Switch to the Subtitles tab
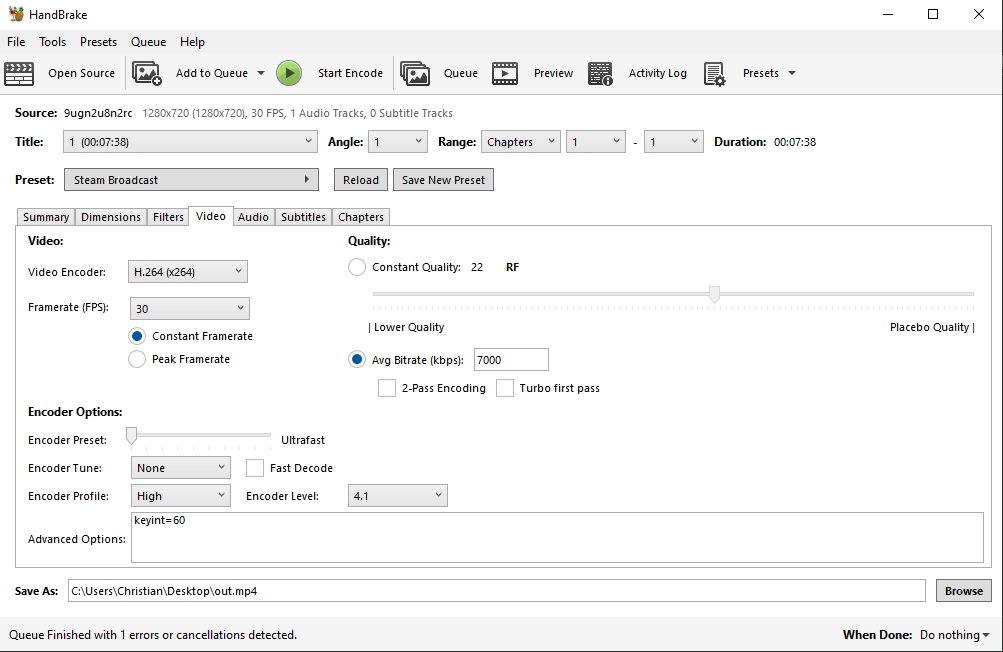The image size is (1003, 652). (303, 217)
